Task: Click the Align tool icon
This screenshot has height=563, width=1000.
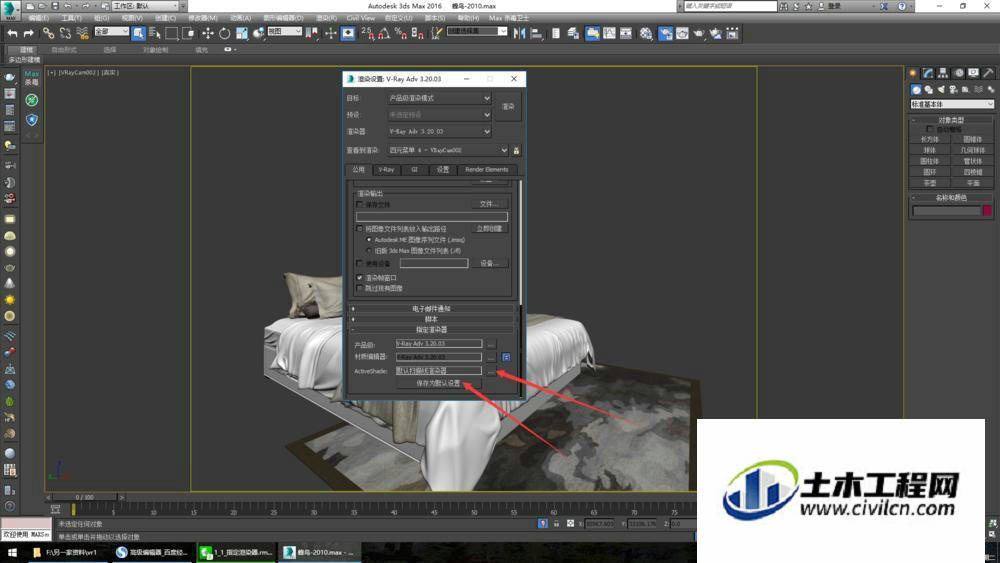Action: tap(536, 33)
